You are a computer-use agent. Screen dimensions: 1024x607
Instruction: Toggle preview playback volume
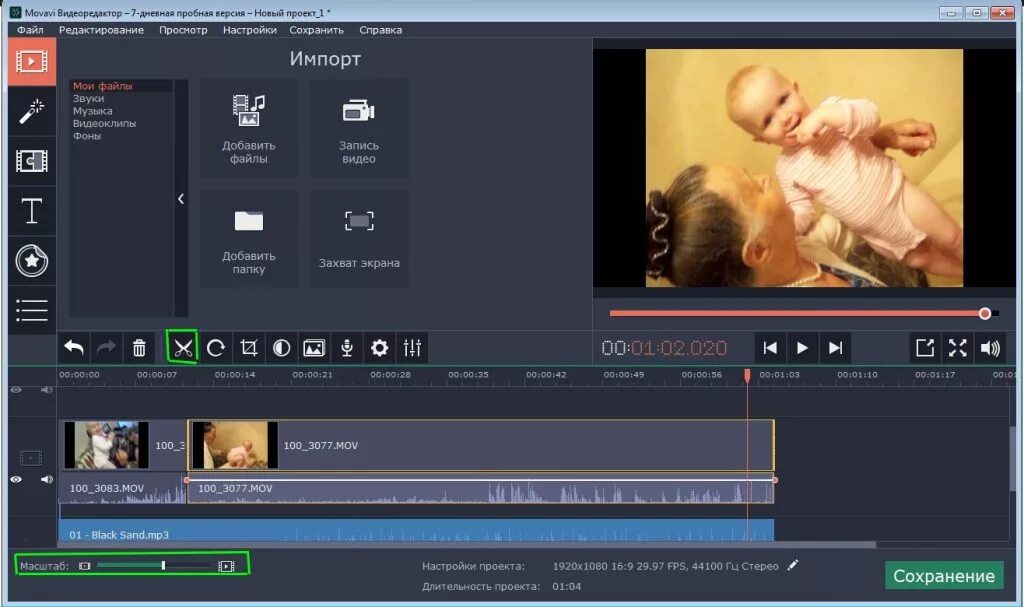(991, 347)
